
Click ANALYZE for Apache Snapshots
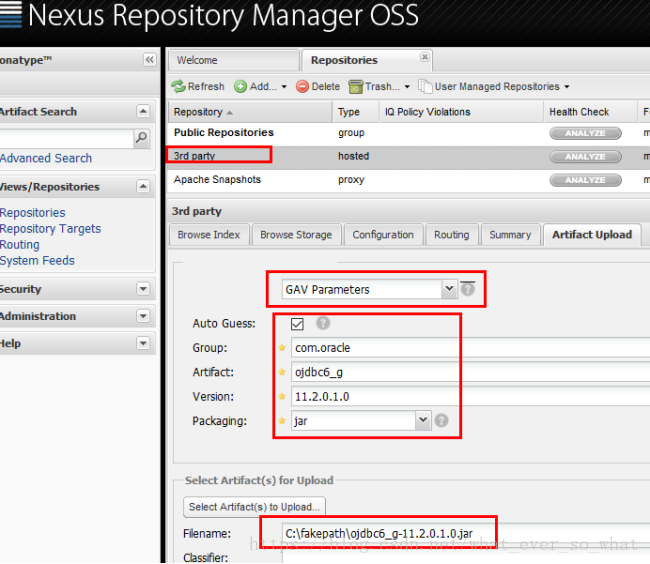(585, 180)
